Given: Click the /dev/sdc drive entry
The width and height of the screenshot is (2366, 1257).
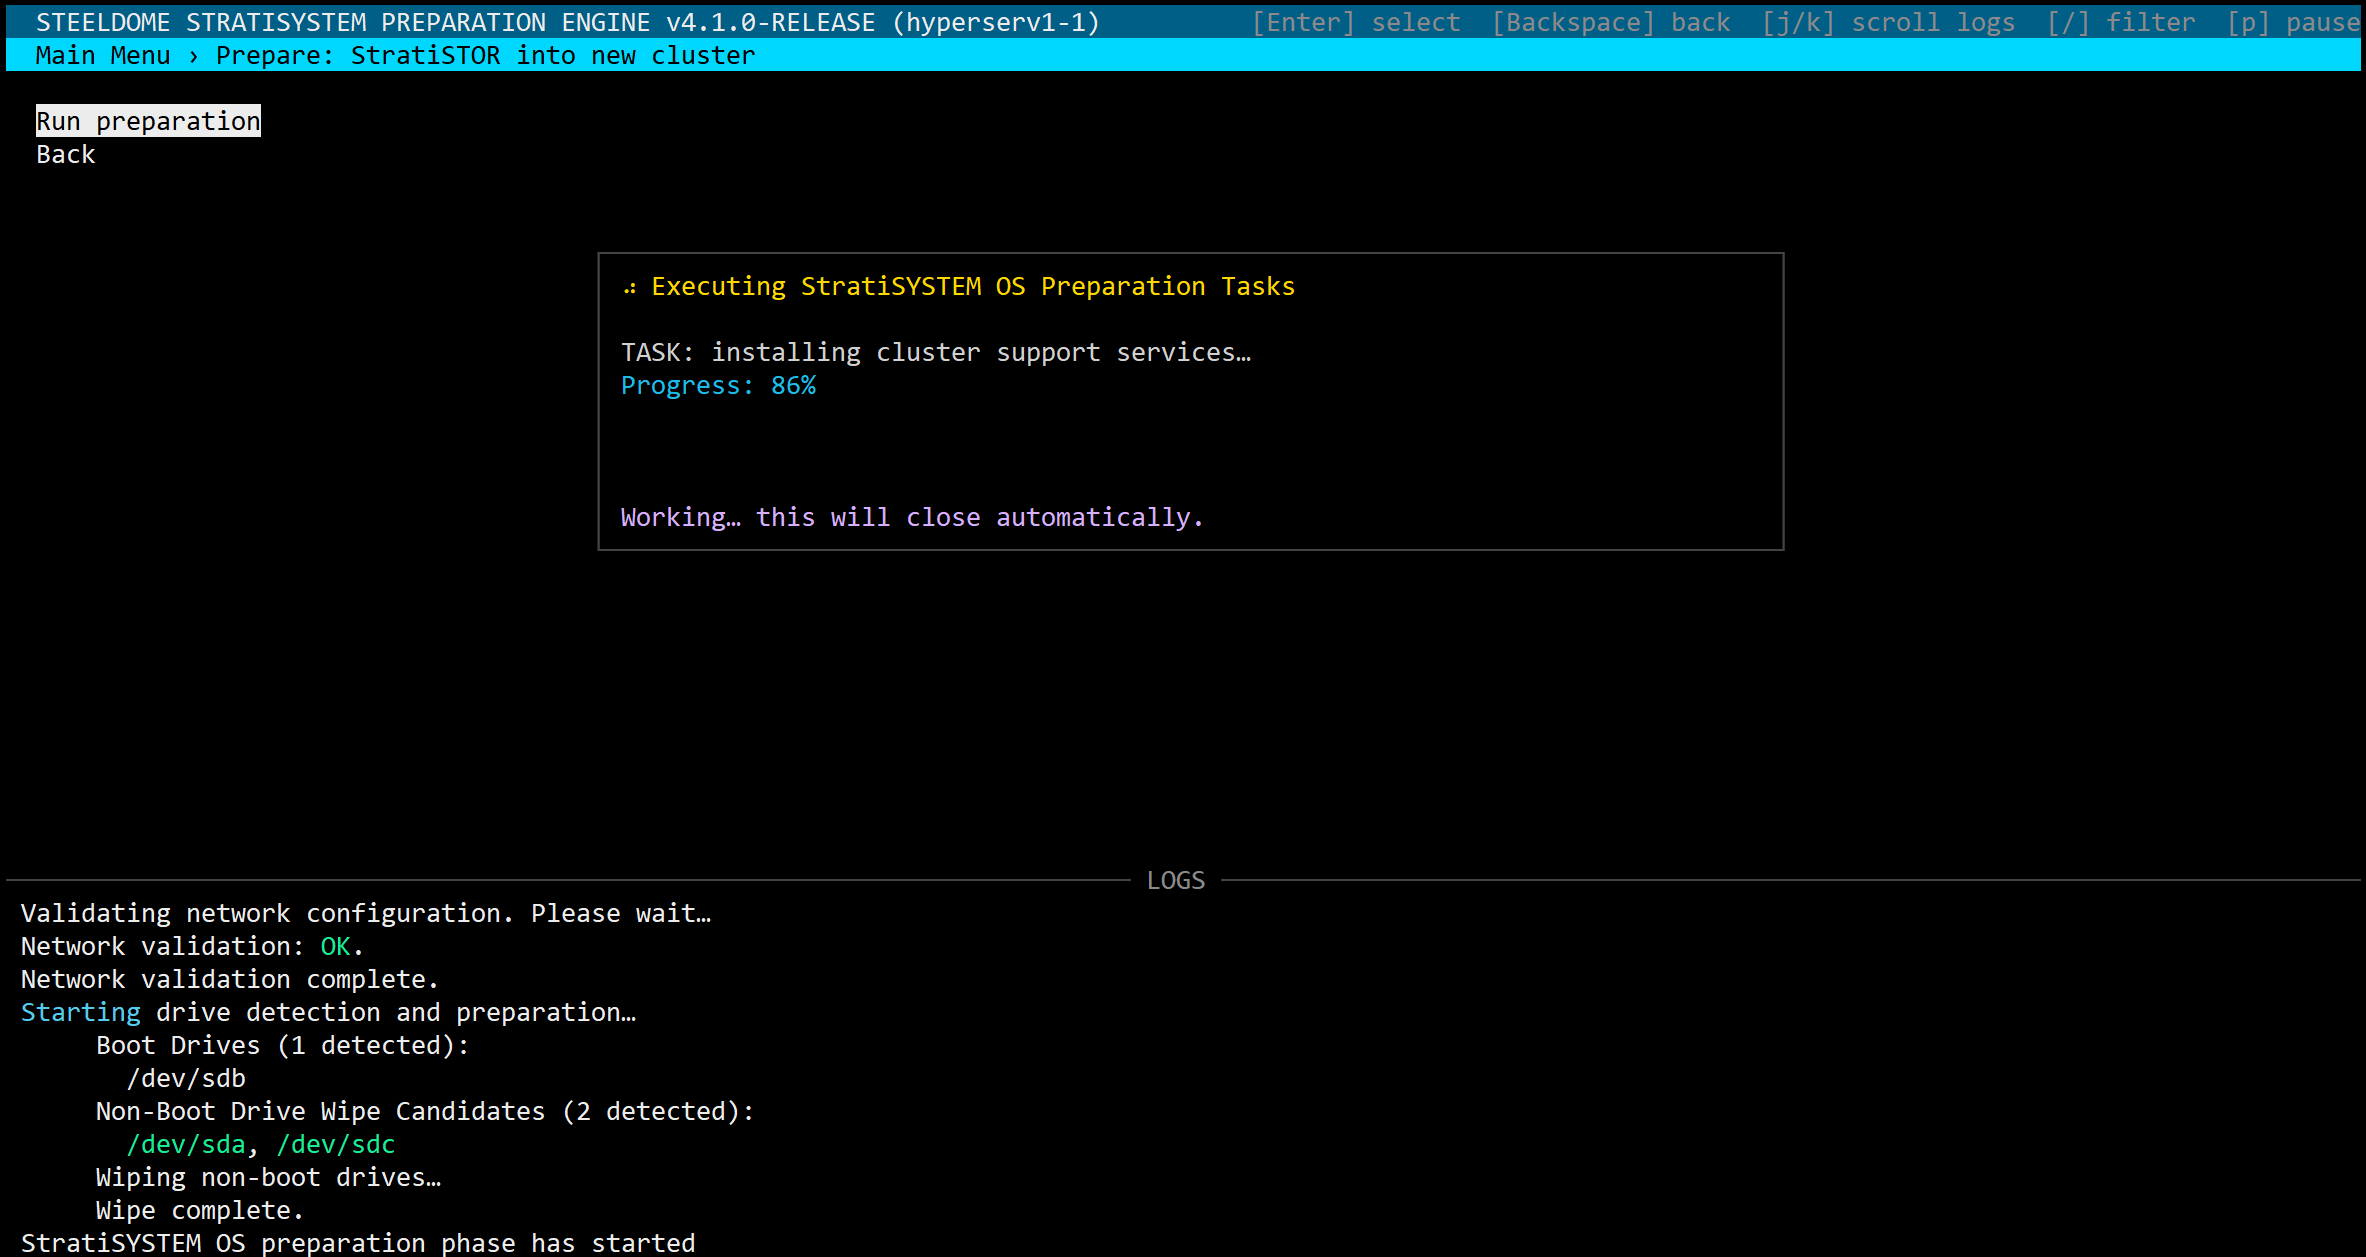Looking at the screenshot, I should coord(336,1144).
